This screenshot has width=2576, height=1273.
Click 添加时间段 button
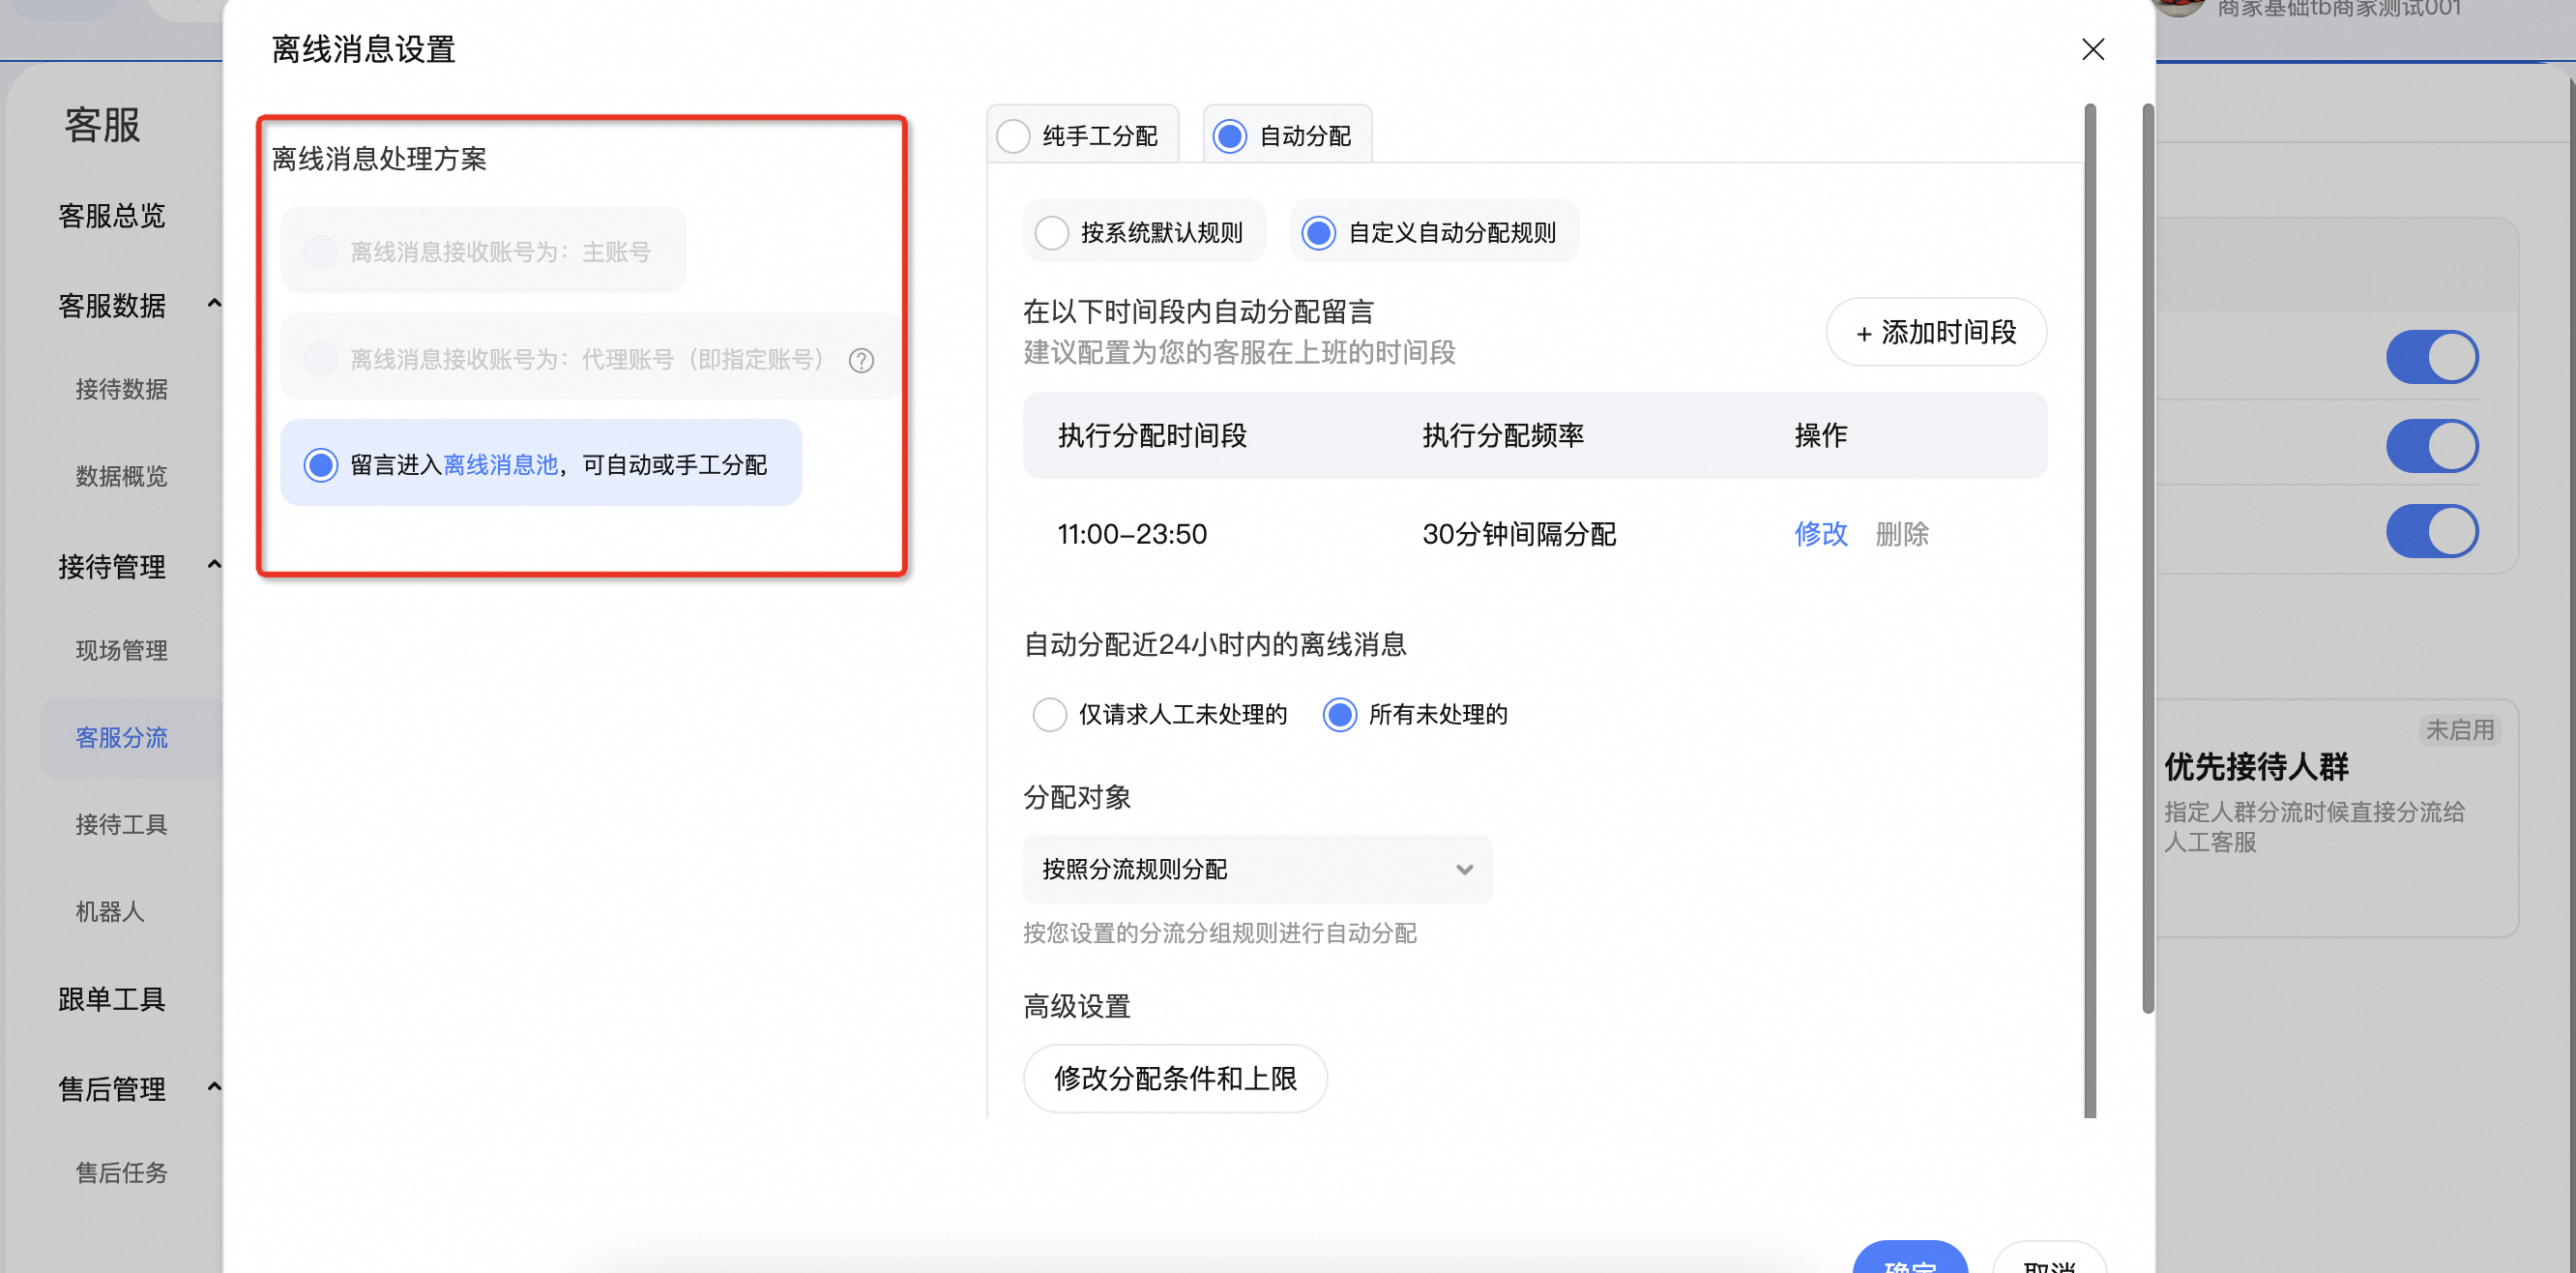[1935, 331]
